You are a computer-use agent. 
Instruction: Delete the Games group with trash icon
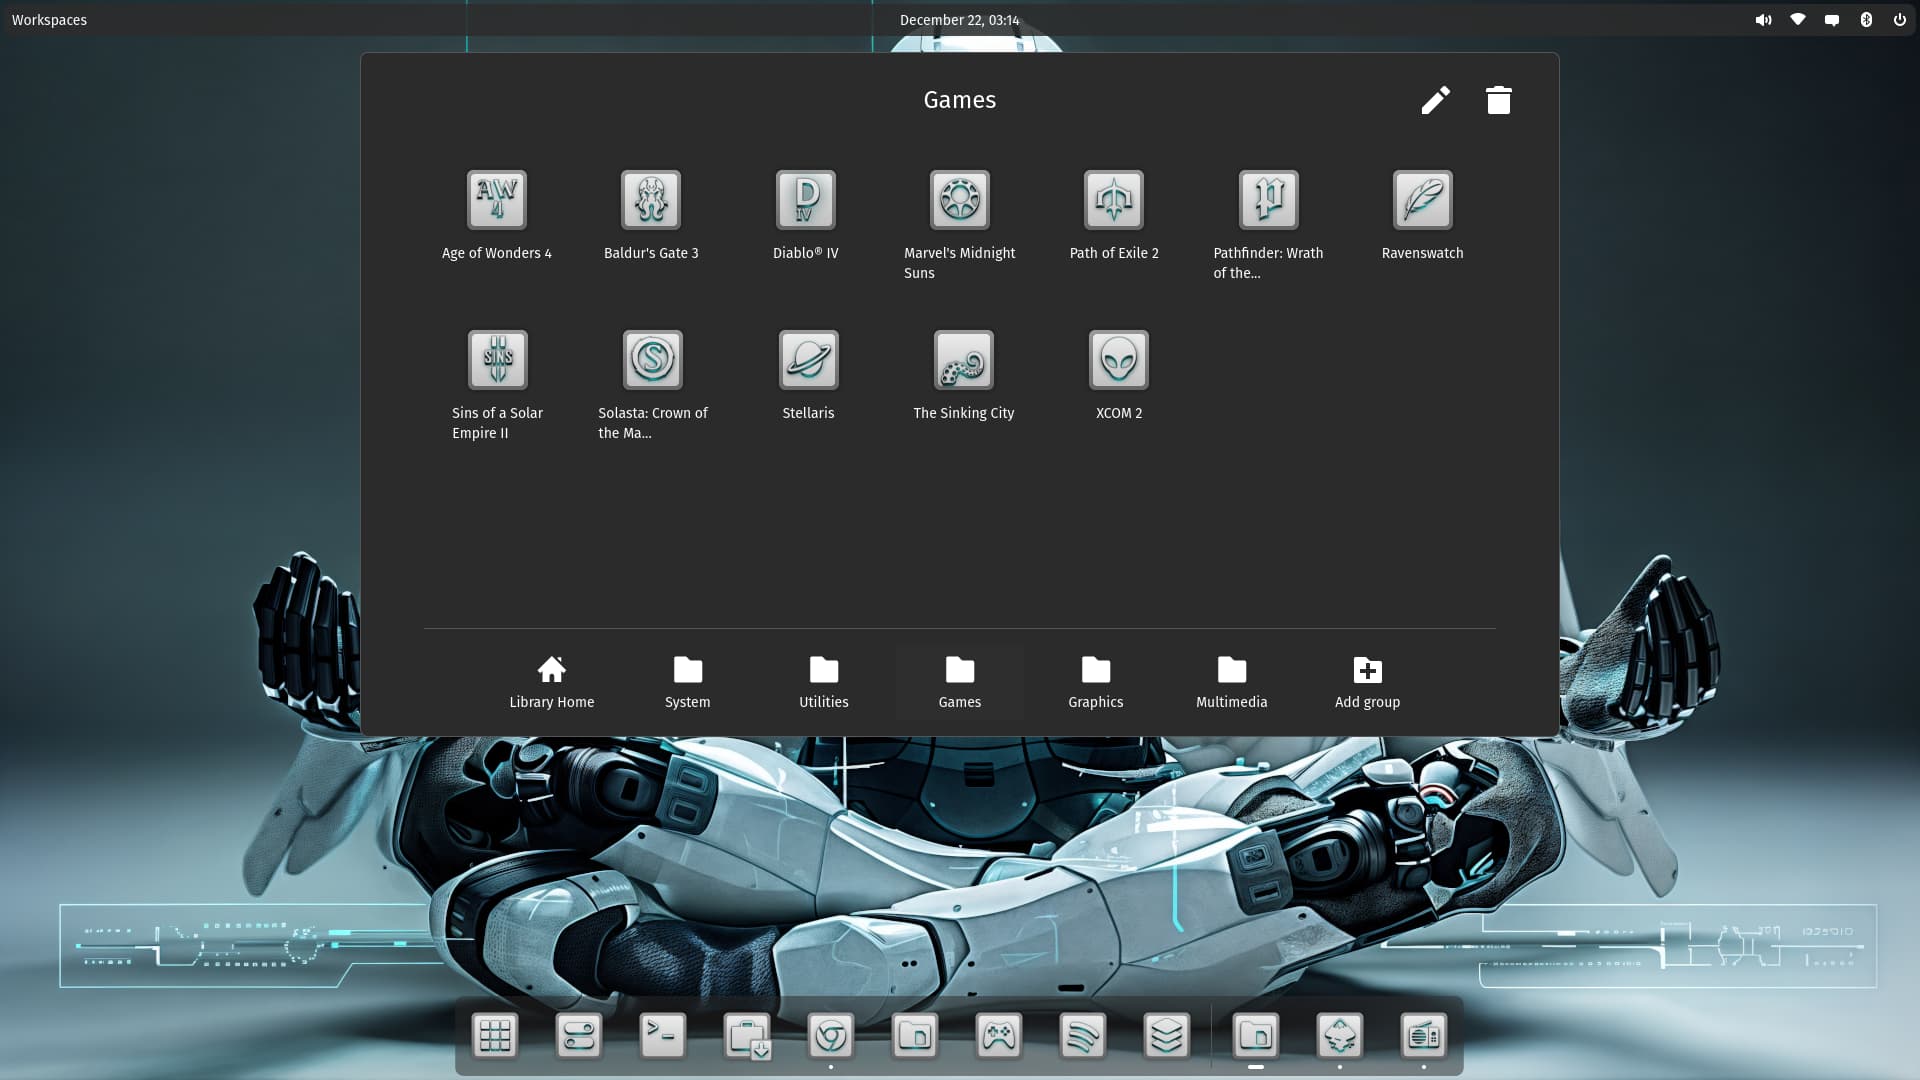(x=1499, y=100)
